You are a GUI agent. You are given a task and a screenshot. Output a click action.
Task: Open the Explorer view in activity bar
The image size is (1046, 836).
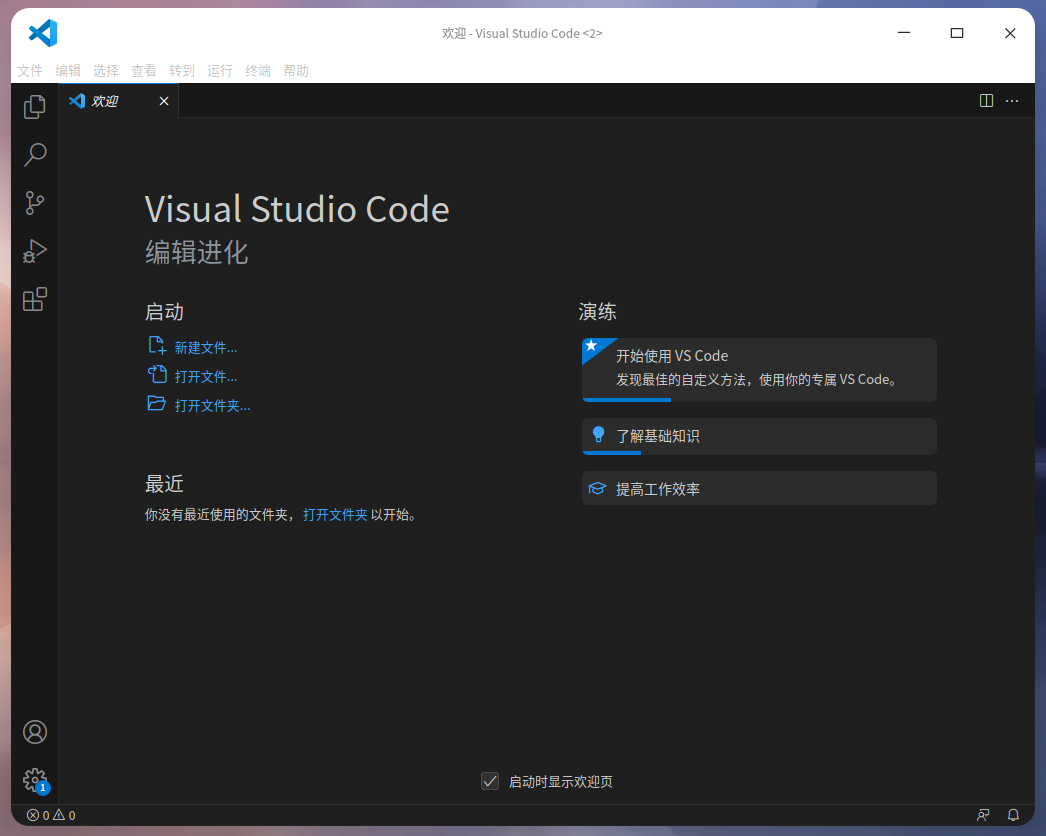(35, 106)
